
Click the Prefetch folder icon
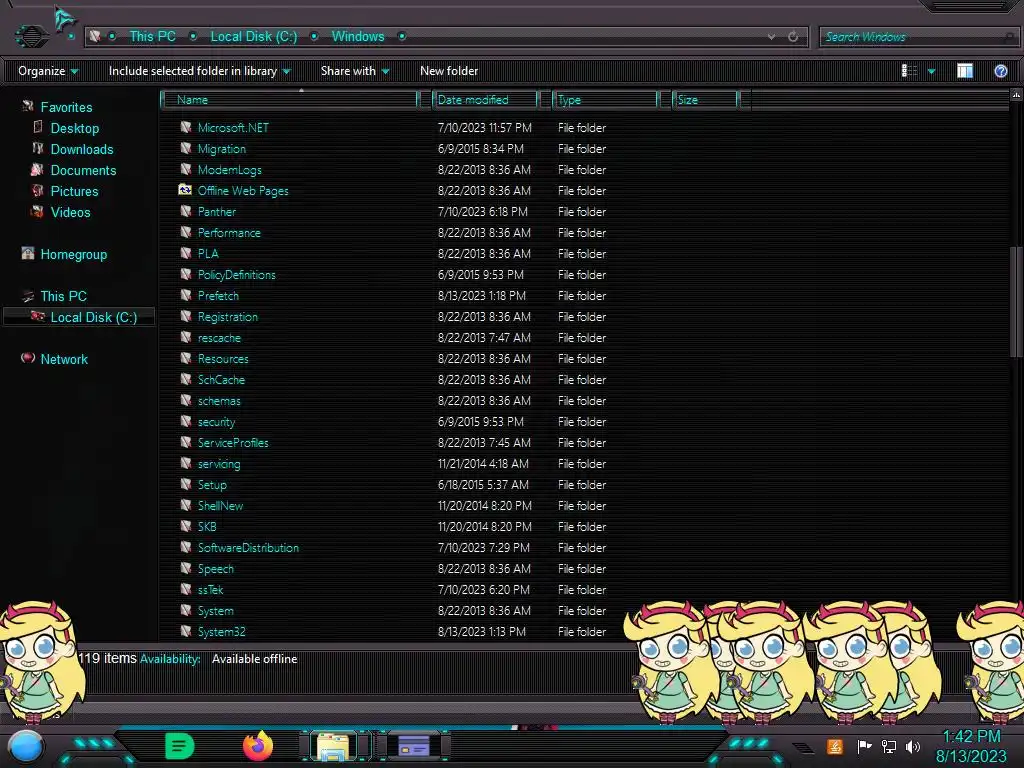[185, 295]
